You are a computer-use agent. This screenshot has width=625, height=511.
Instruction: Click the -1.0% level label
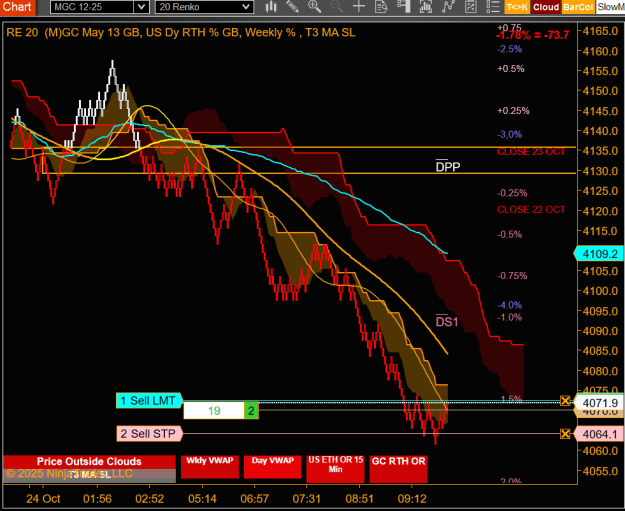coord(509,318)
